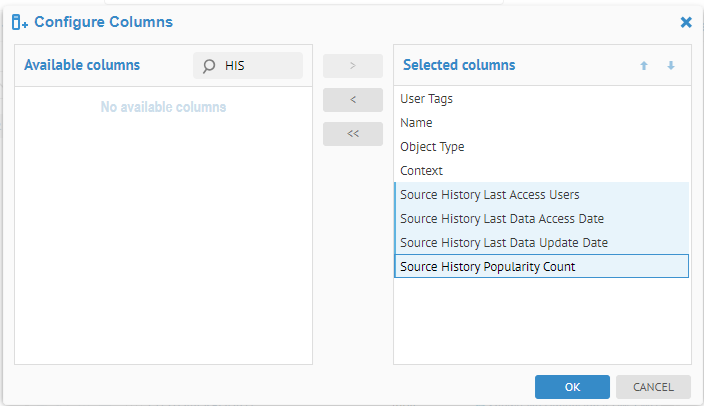Click the Configure Columns title icon
The image size is (704, 406).
19,22
